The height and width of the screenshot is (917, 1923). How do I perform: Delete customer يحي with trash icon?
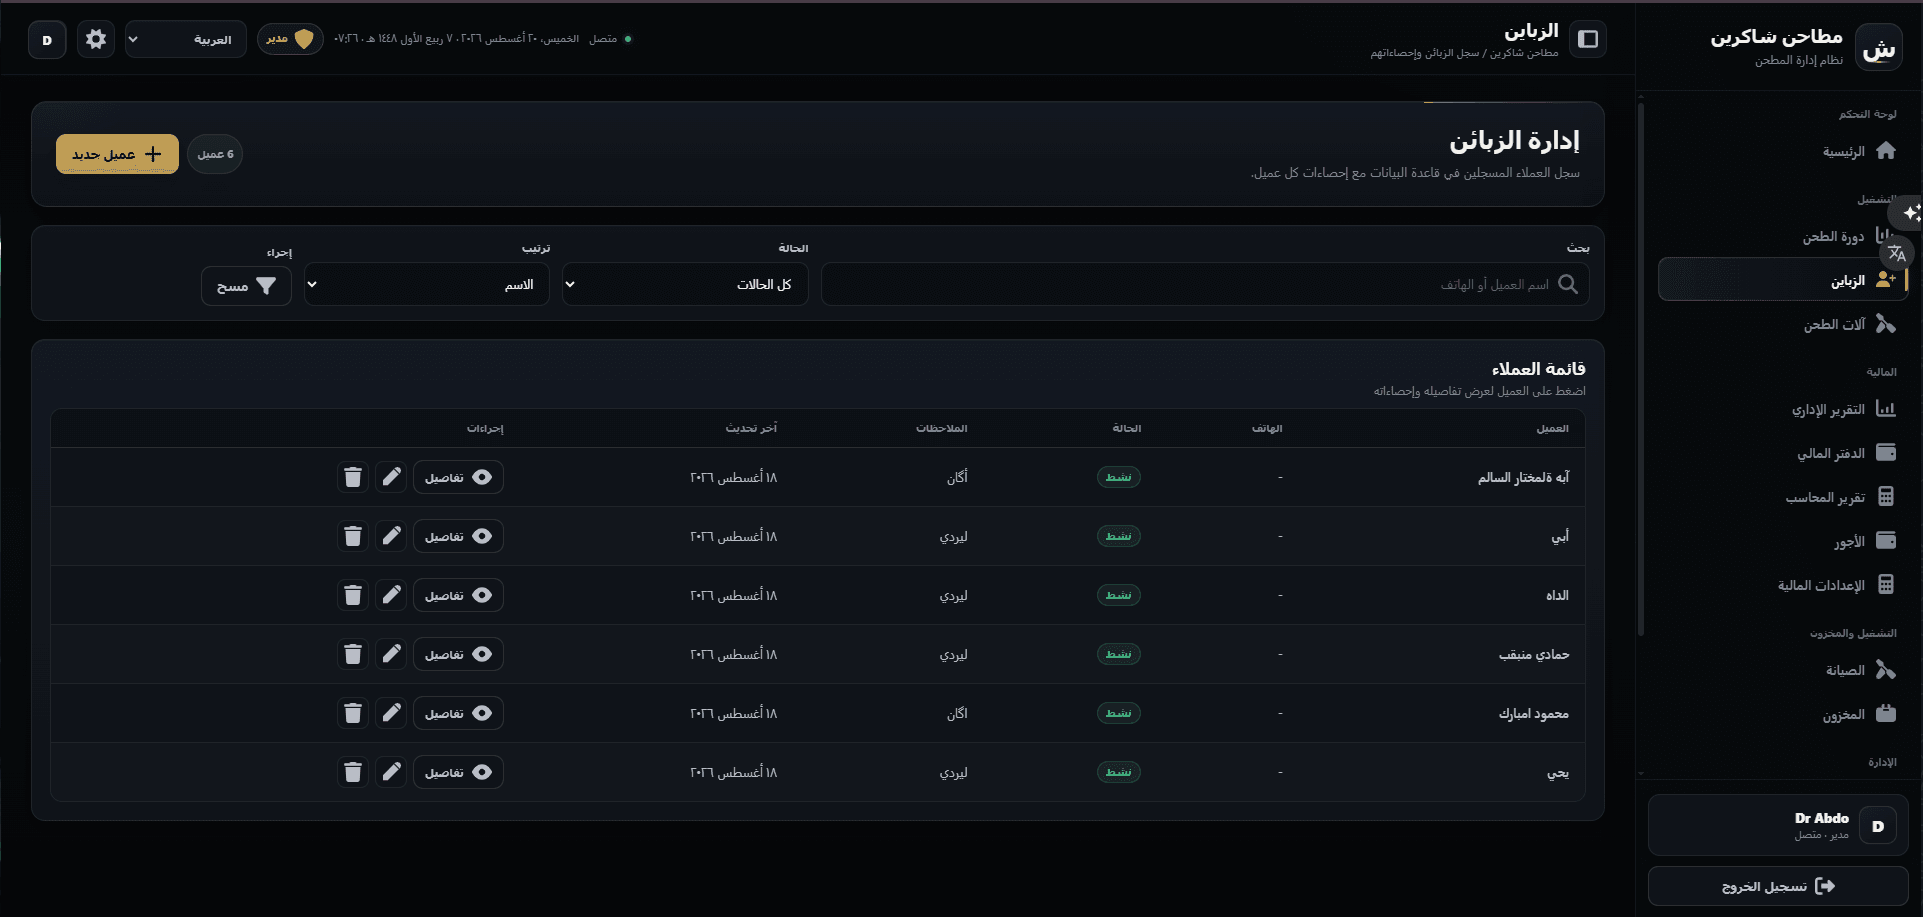353,772
